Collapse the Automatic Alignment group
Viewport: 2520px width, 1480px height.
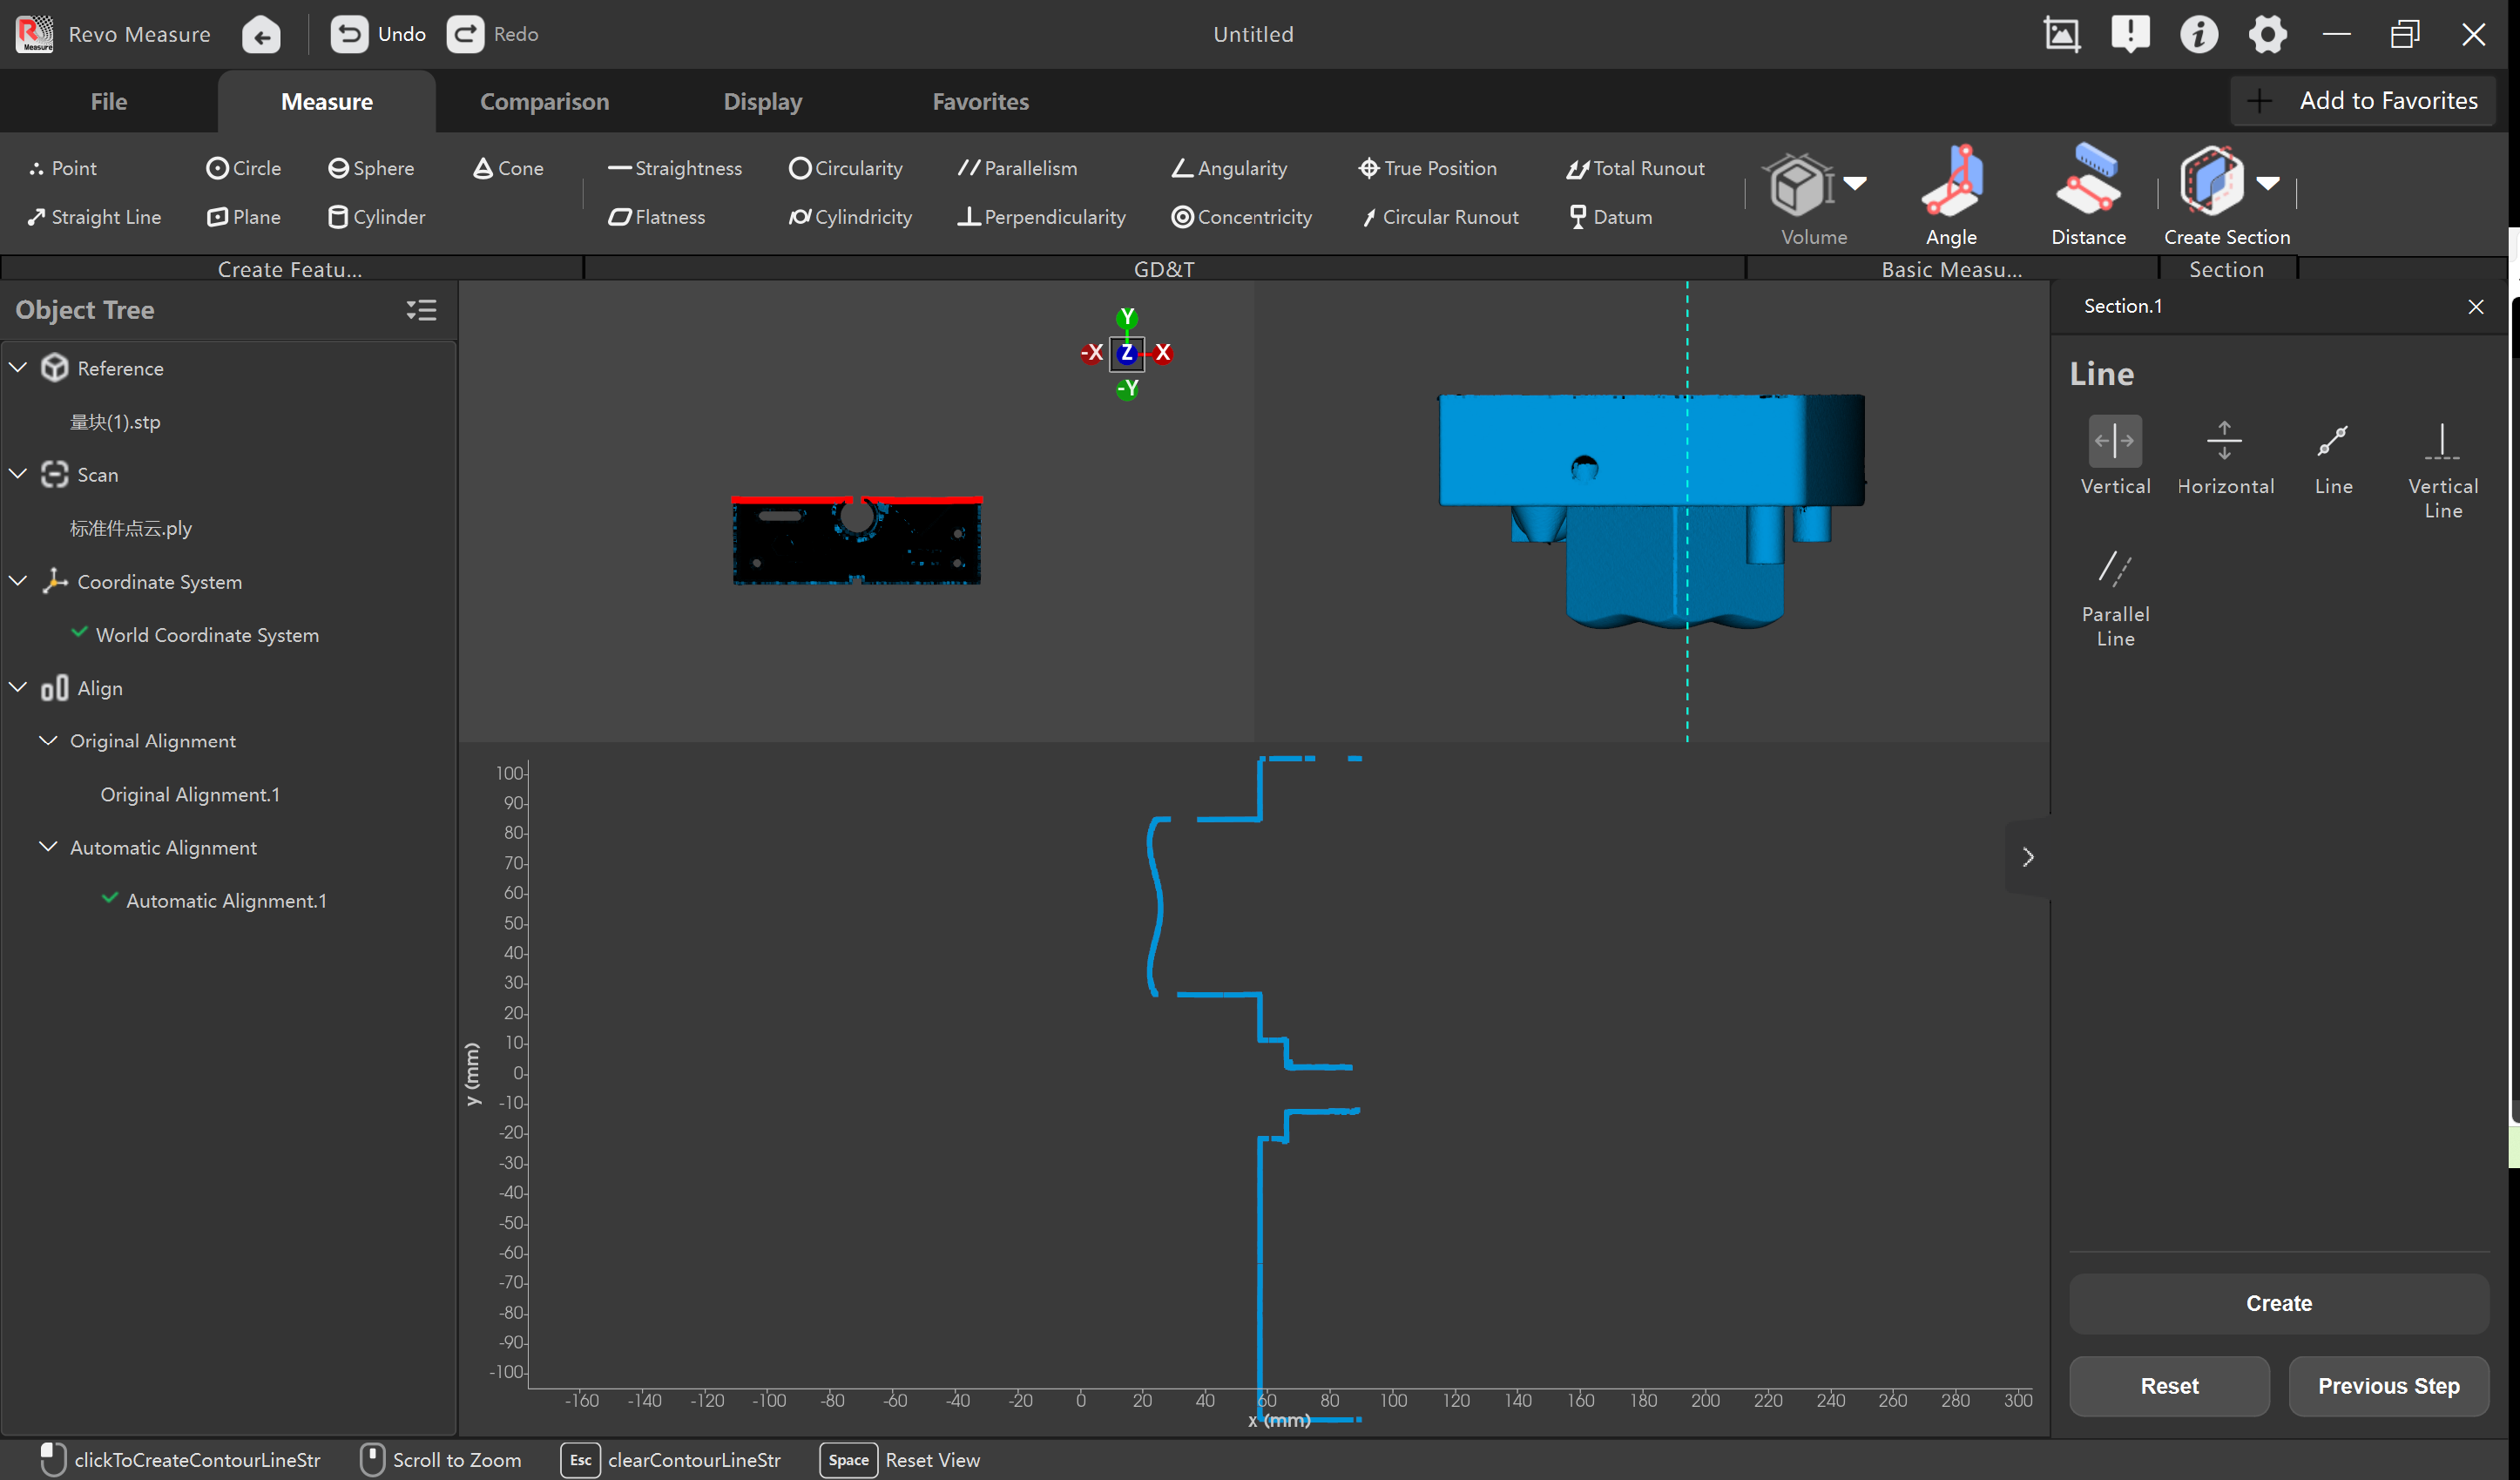[48, 846]
